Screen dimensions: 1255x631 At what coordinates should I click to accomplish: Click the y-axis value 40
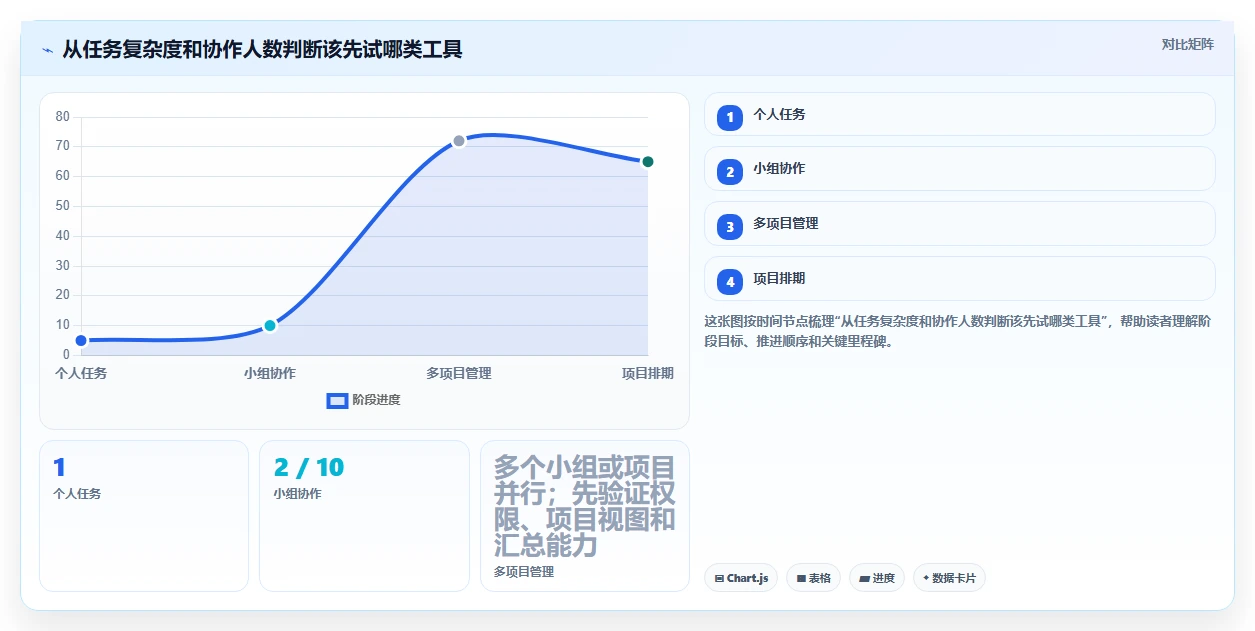(63, 236)
